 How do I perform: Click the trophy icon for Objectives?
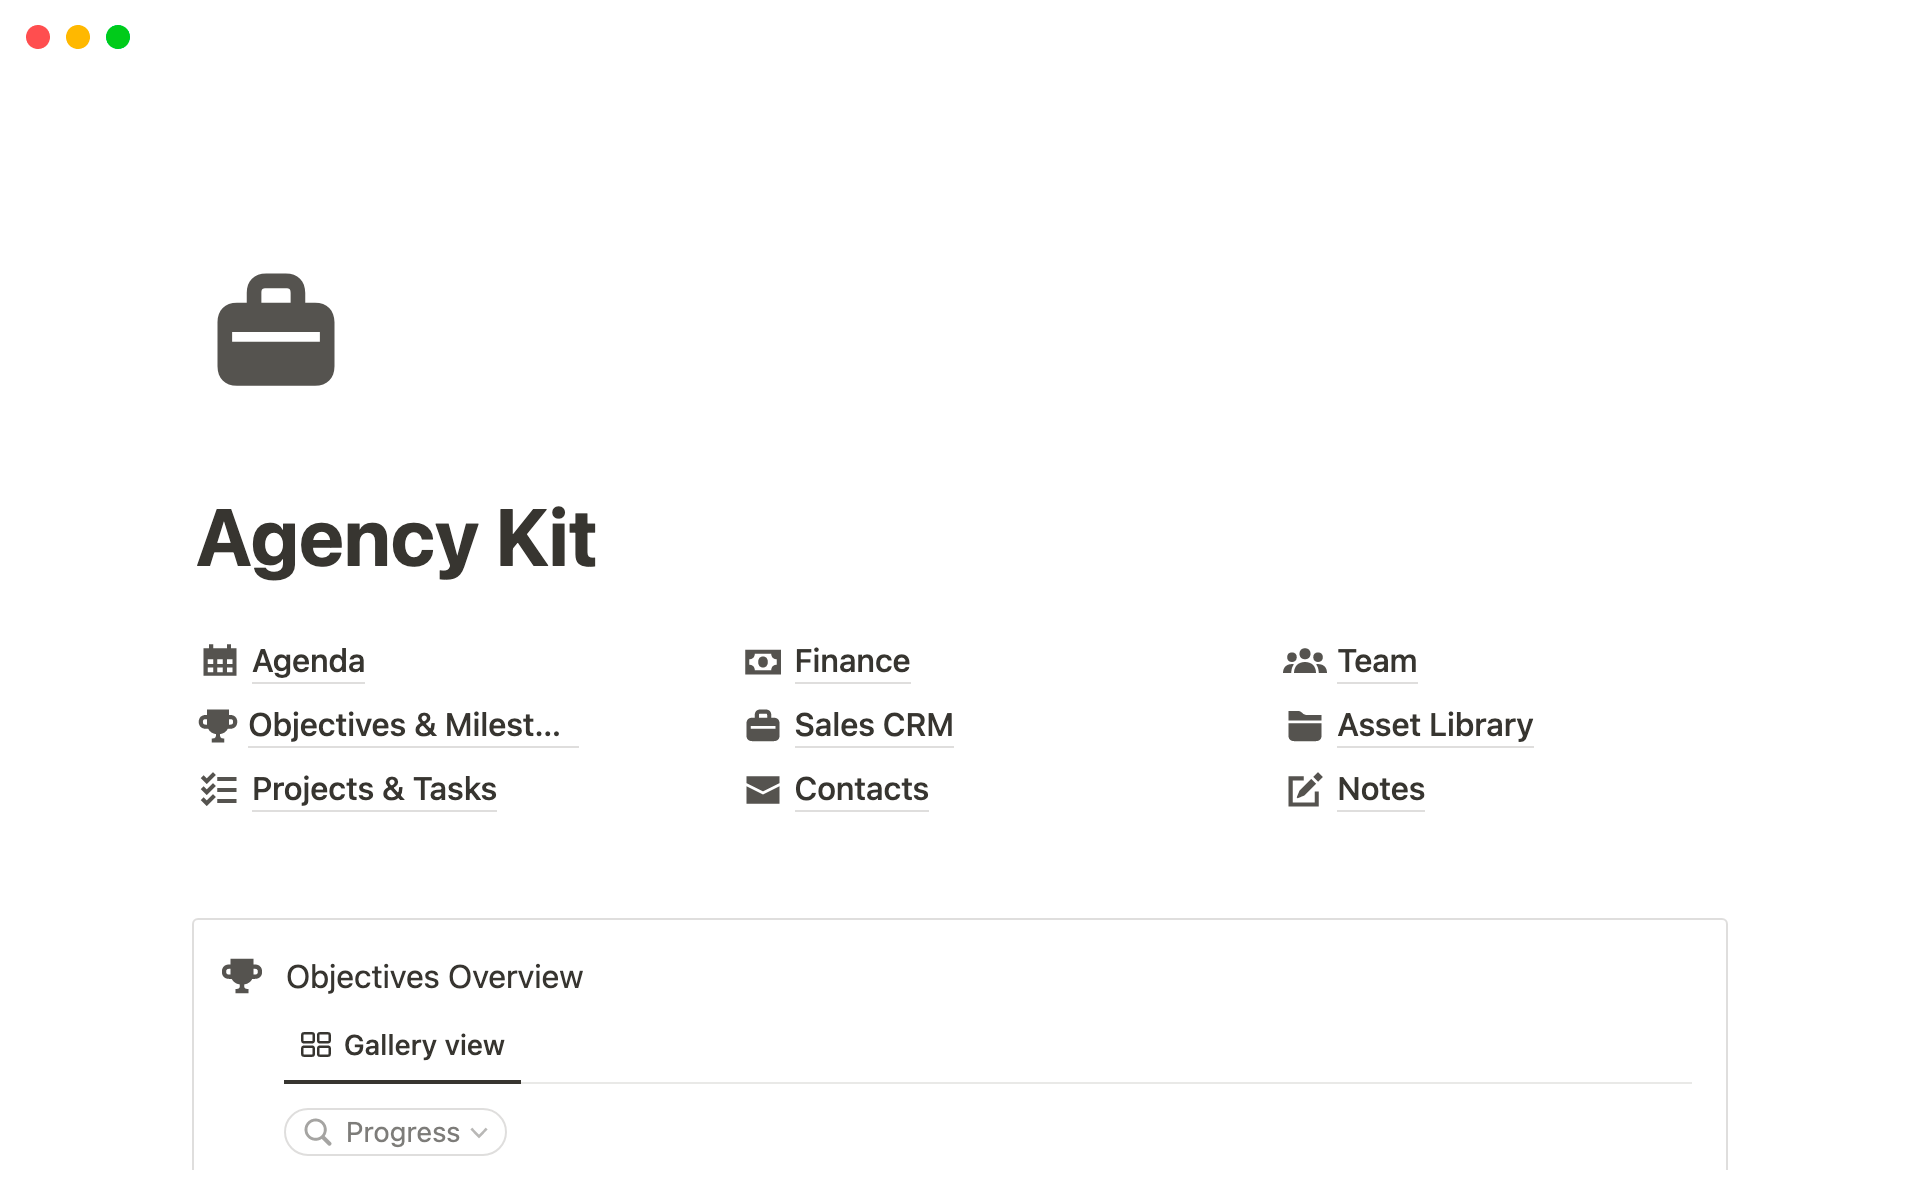click(217, 724)
